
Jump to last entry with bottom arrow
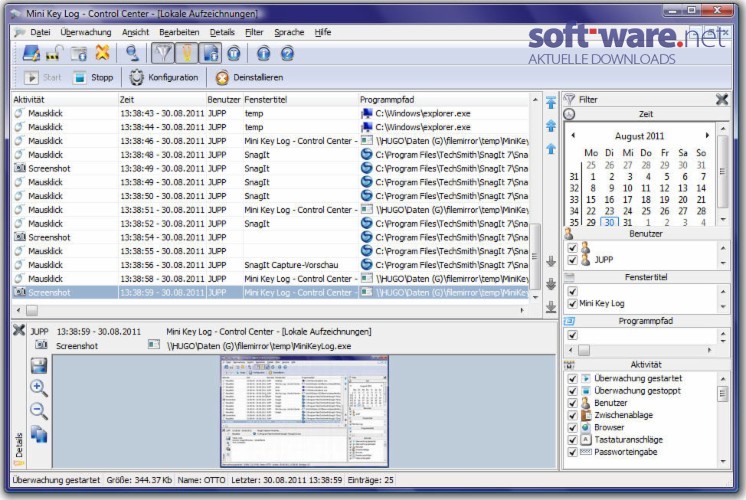[x=551, y=307]
